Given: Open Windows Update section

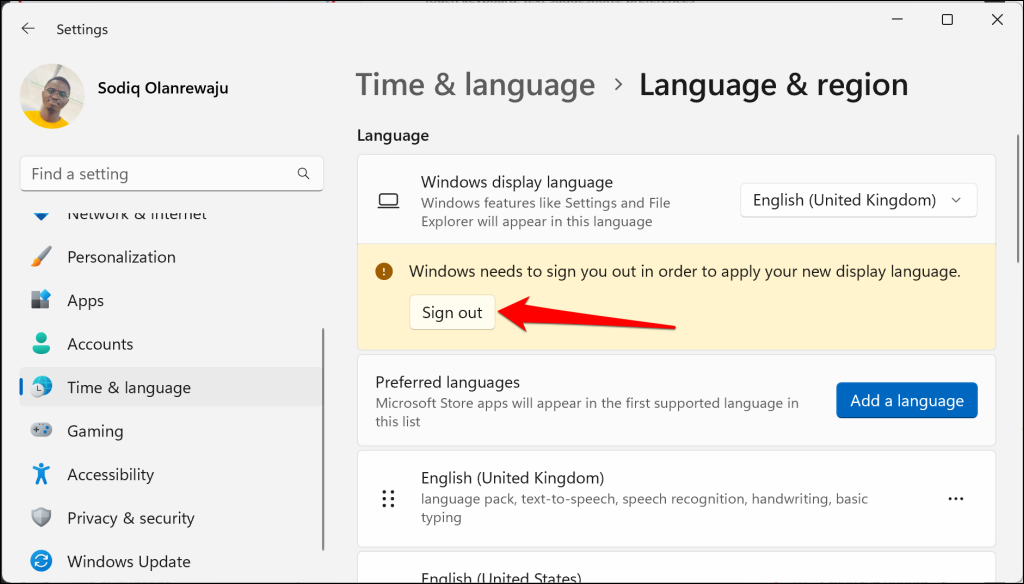Looking at the screenshot, I should tap(171, 561).
